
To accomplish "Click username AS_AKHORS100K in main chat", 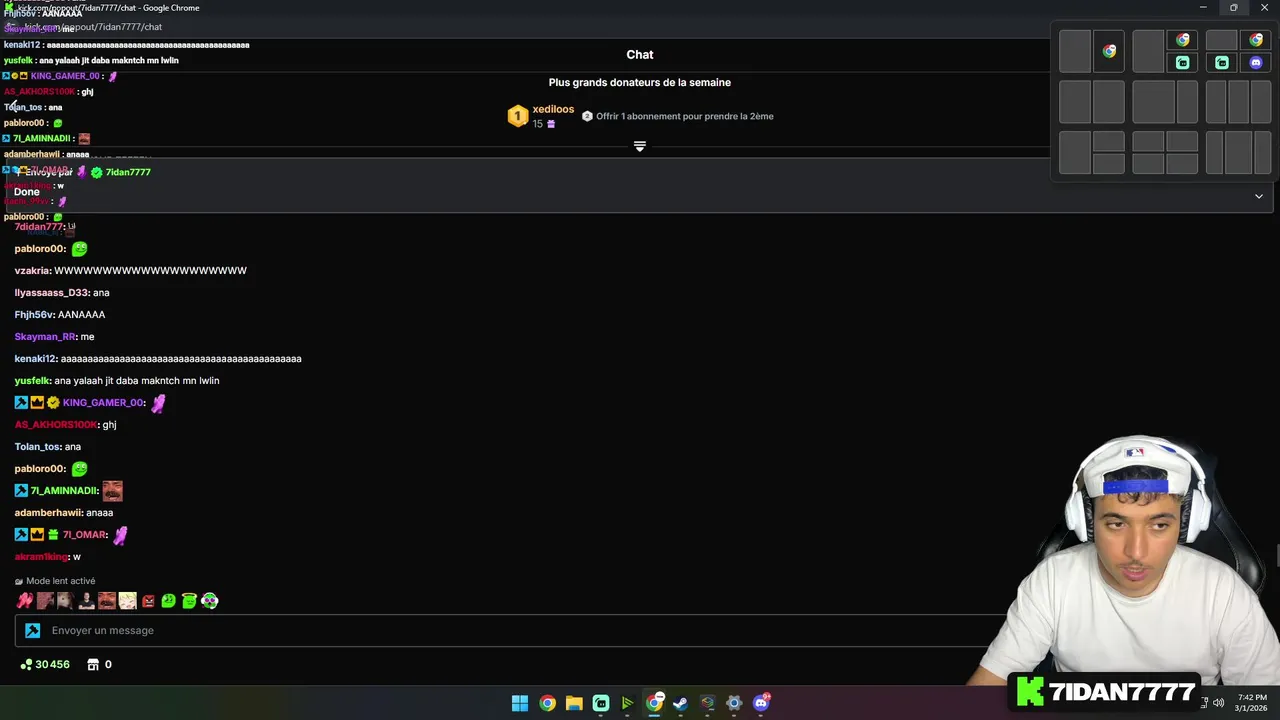I will coord(56,425).
